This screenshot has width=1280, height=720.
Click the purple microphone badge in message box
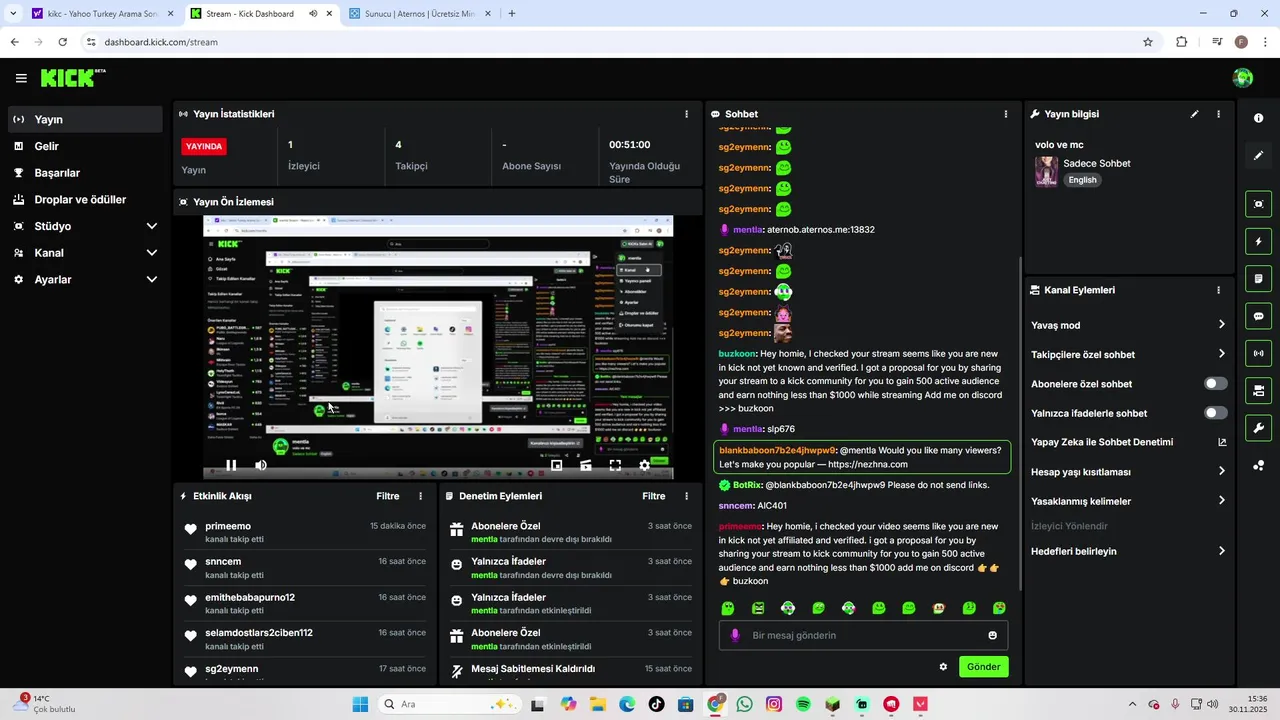[x=735, y=635]
